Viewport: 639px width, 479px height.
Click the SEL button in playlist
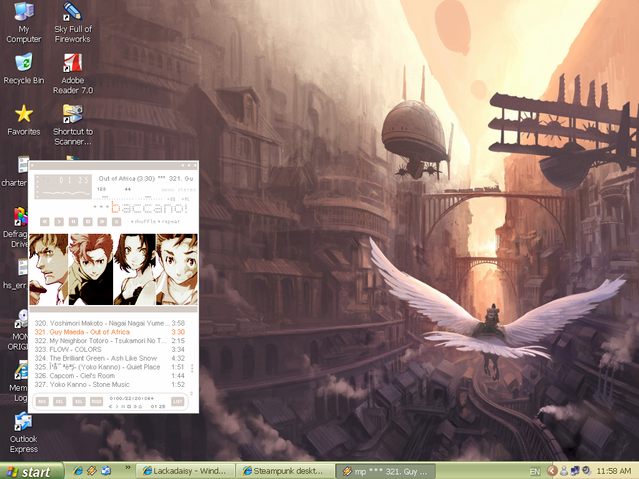[79, 402]
